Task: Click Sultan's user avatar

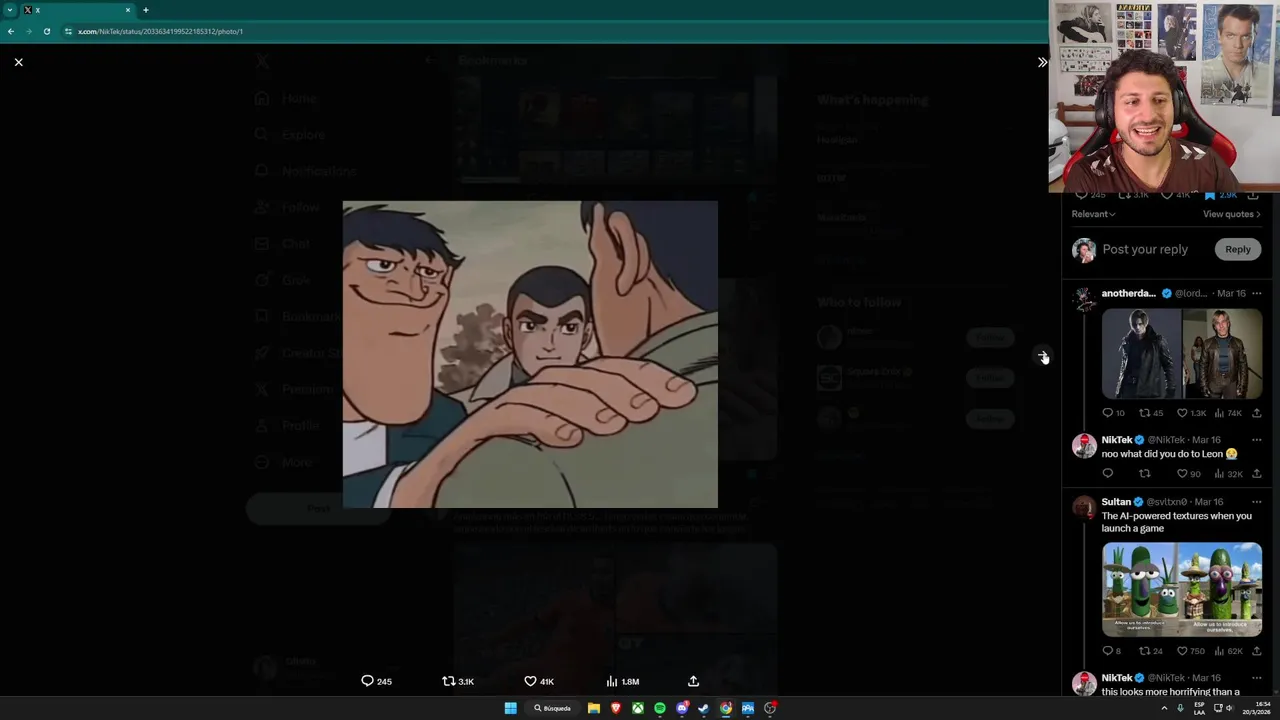Action: [1084, 507]
